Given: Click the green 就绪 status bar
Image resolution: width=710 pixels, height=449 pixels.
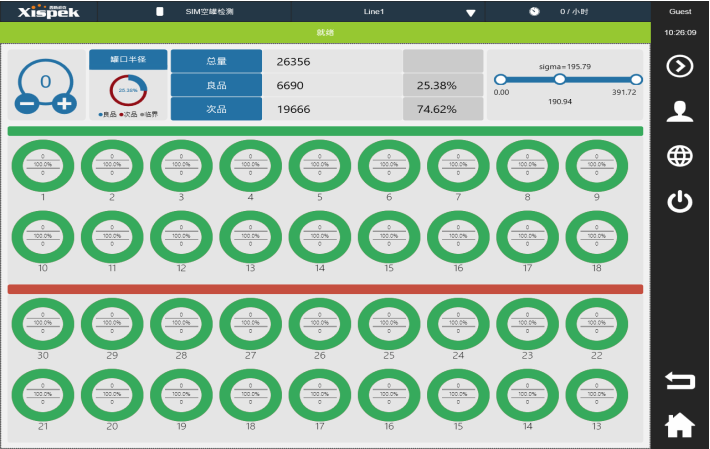Looking at the screenshot, I should click(x=325, y=33).
